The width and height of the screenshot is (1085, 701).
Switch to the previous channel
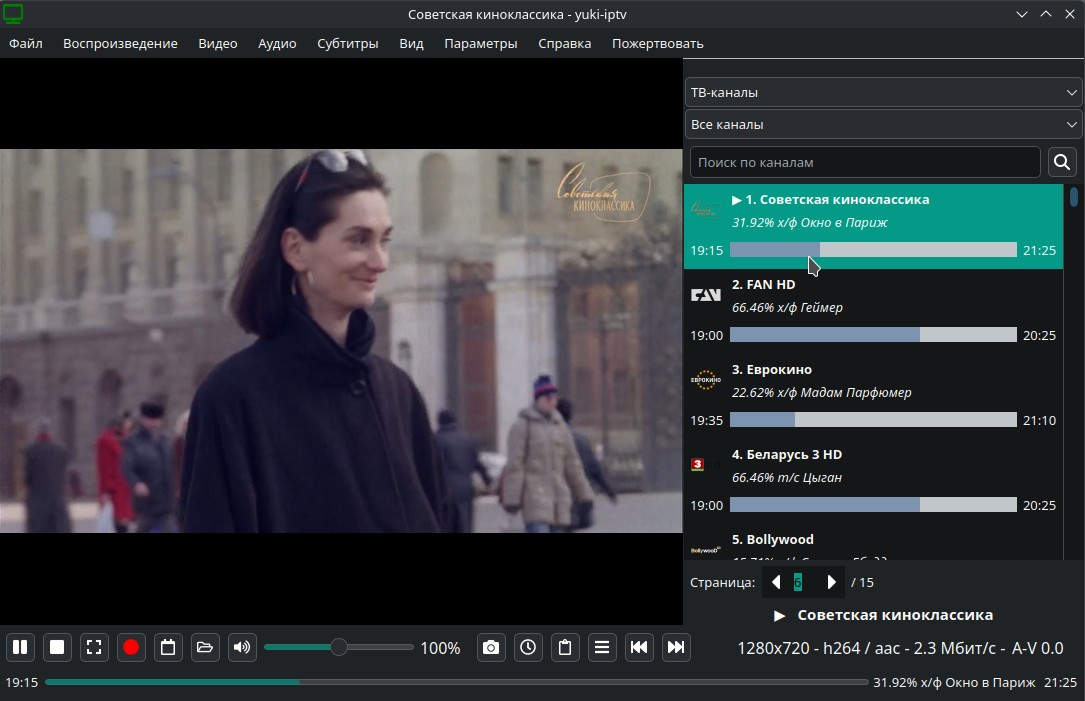coord(639,647)
